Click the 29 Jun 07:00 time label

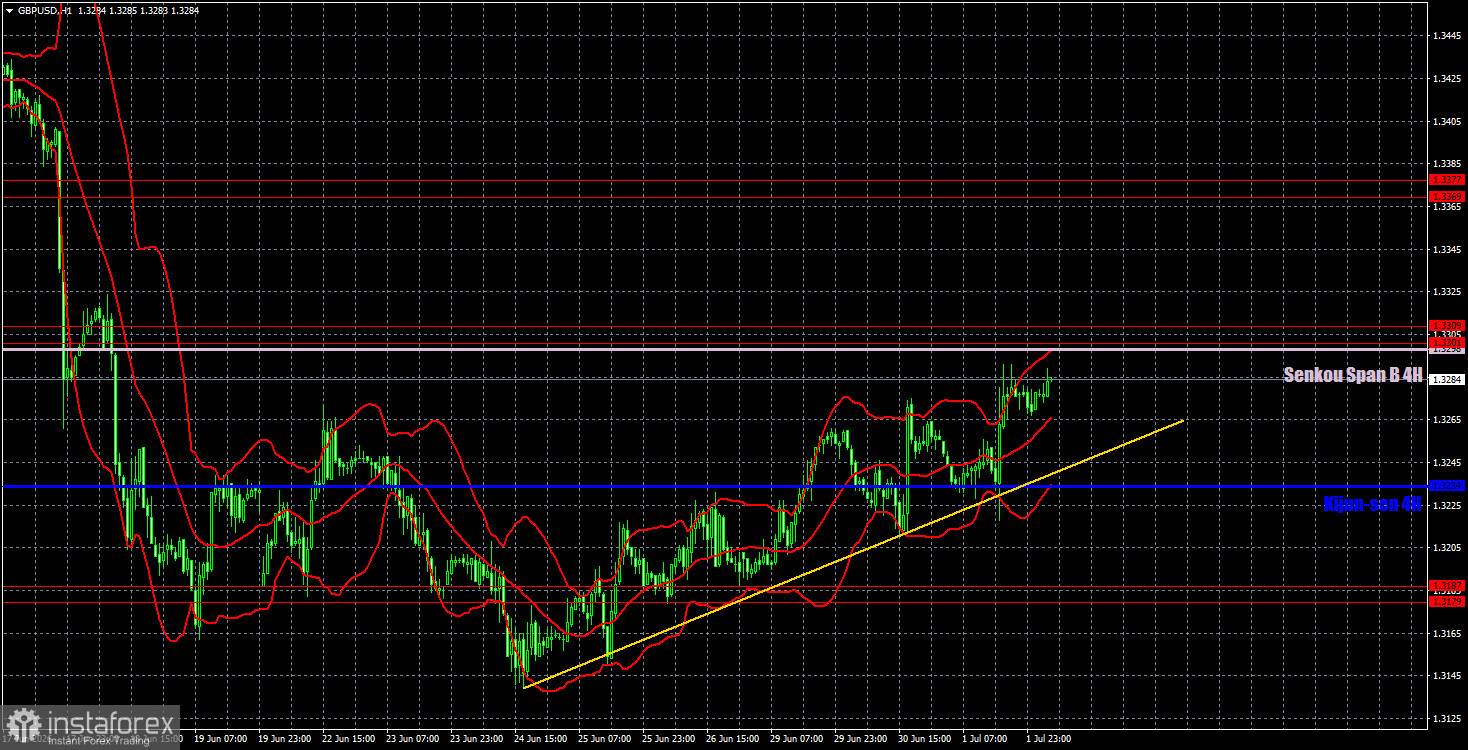pyautogui.click(x=796, y=740)
